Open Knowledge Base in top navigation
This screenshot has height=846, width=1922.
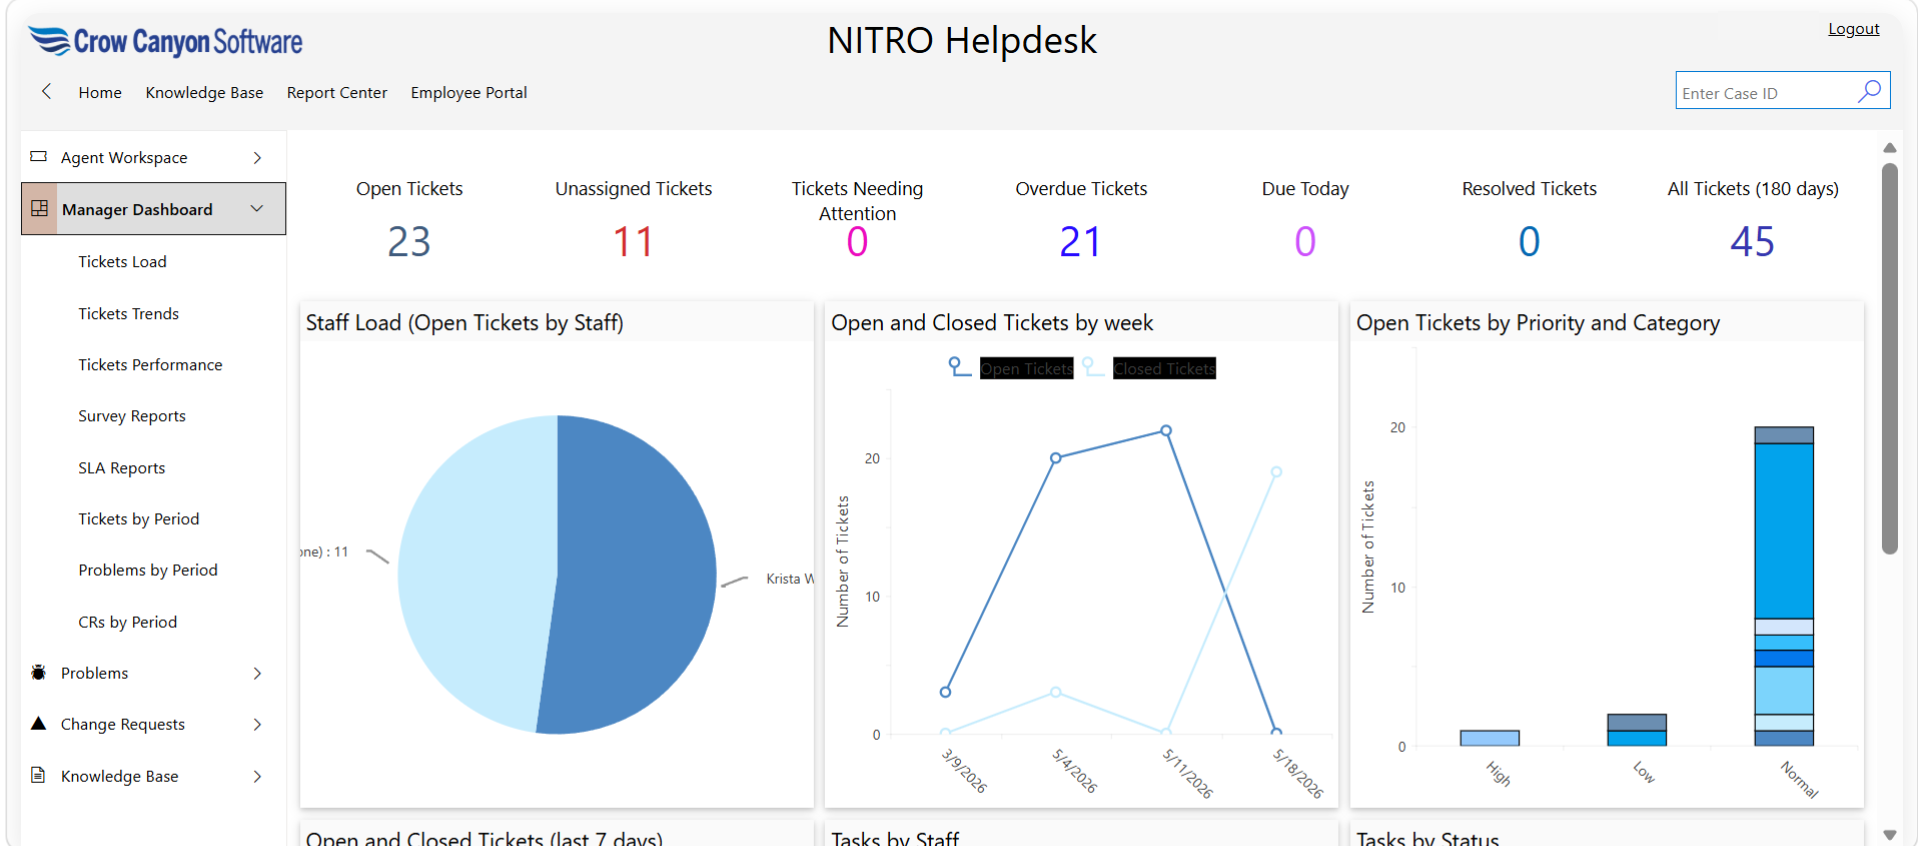[x=204, y=92]
